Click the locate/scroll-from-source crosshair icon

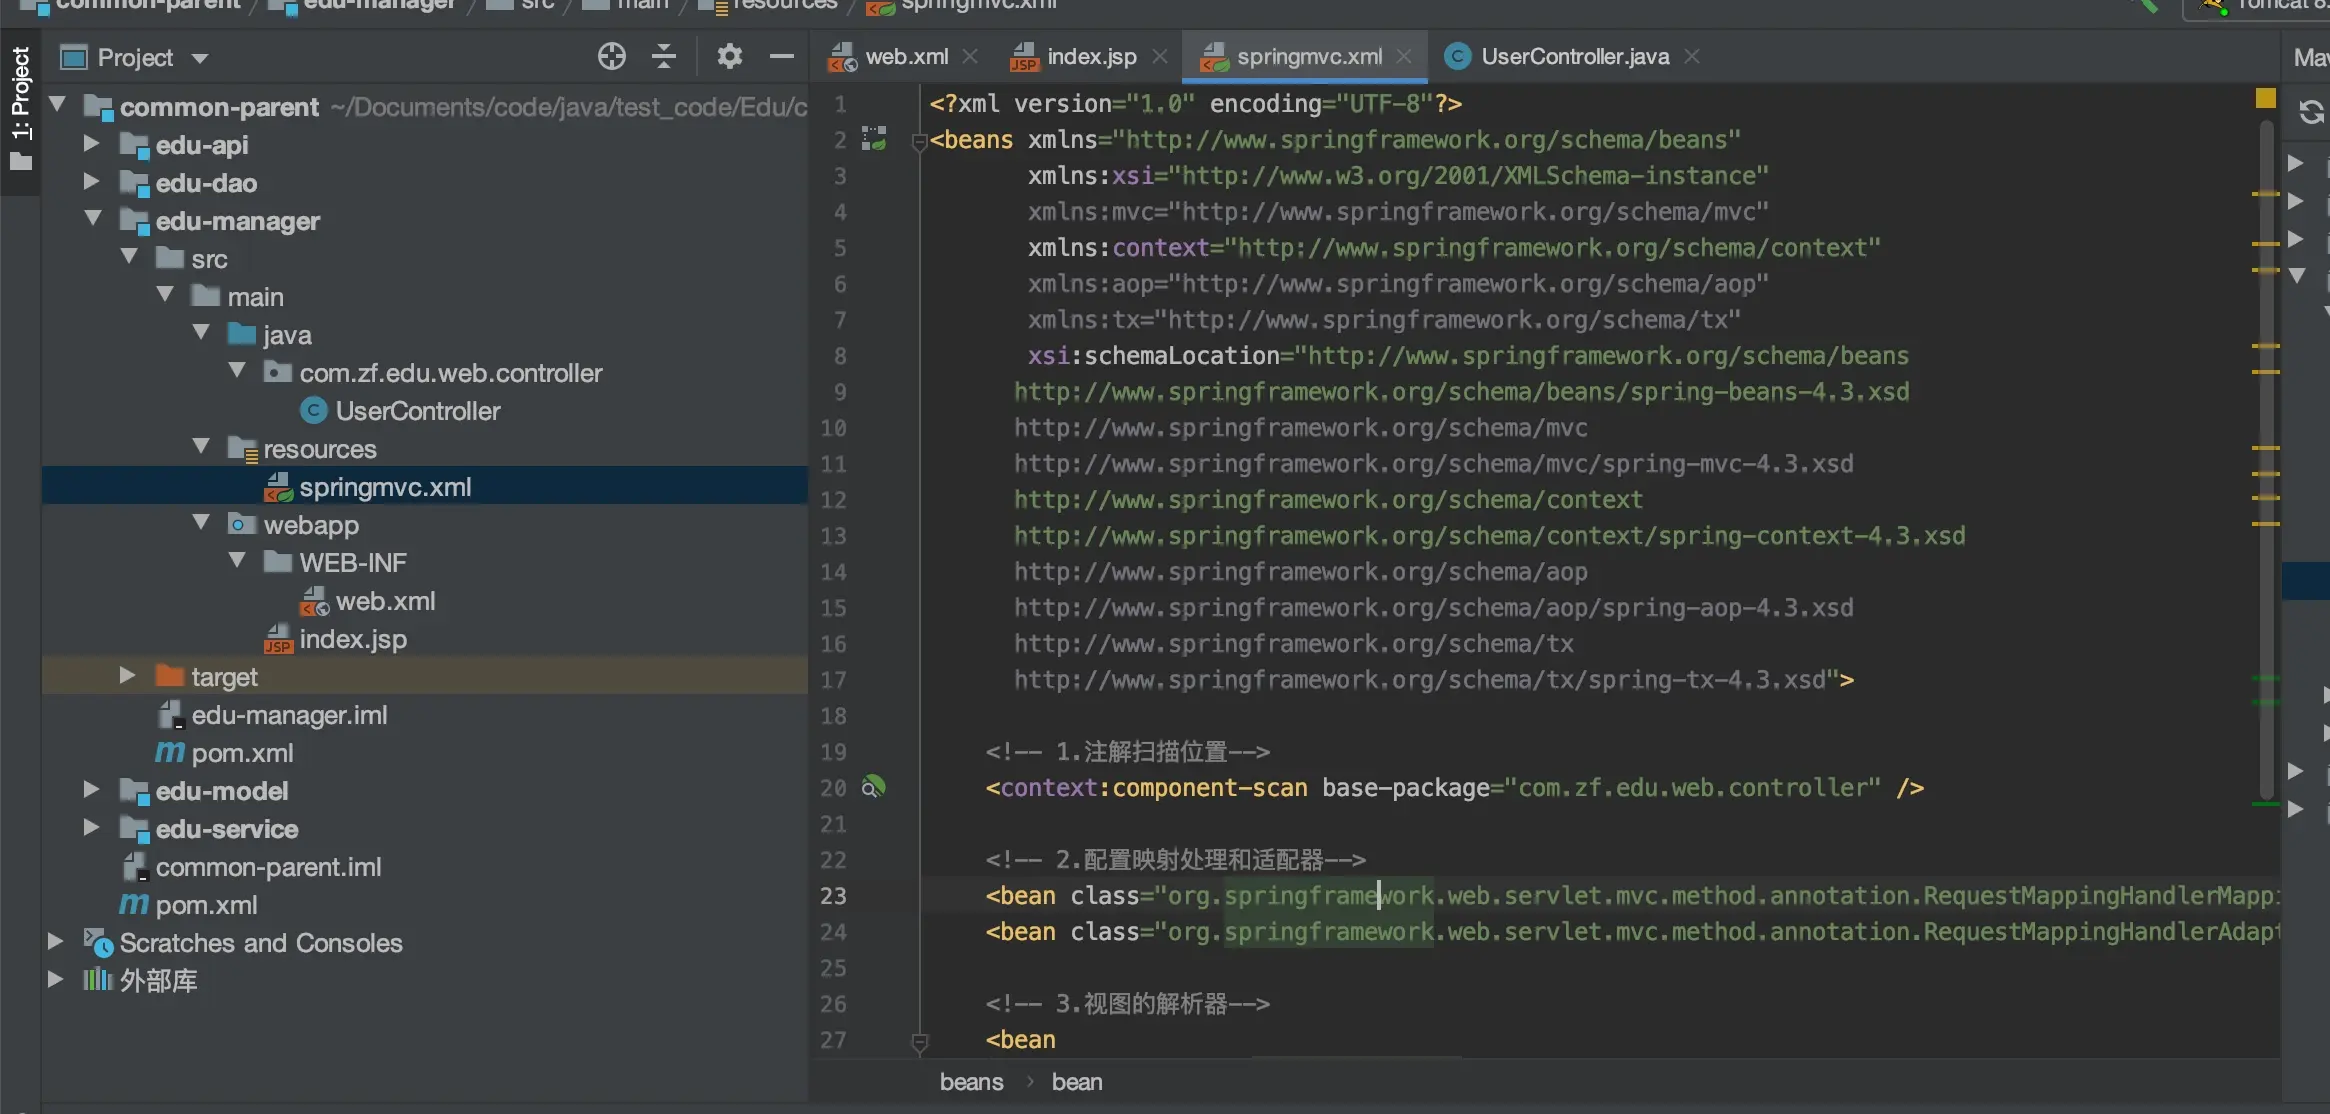[x=611, y=57]
